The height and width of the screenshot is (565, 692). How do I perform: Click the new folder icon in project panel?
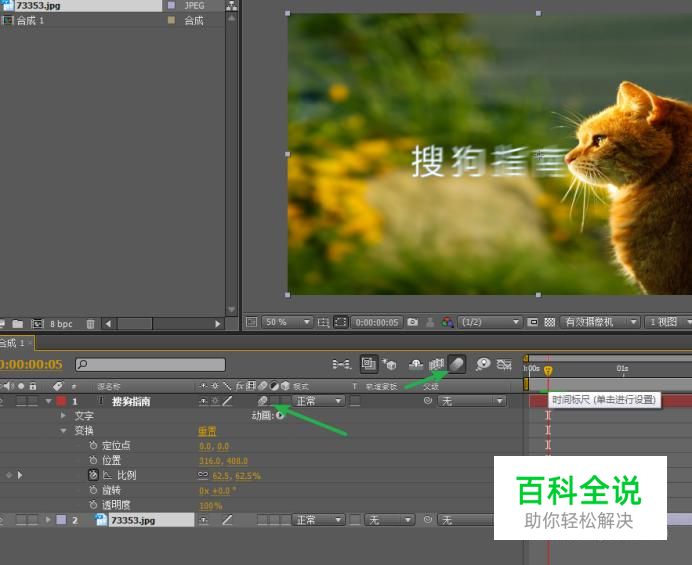point(18,324)
